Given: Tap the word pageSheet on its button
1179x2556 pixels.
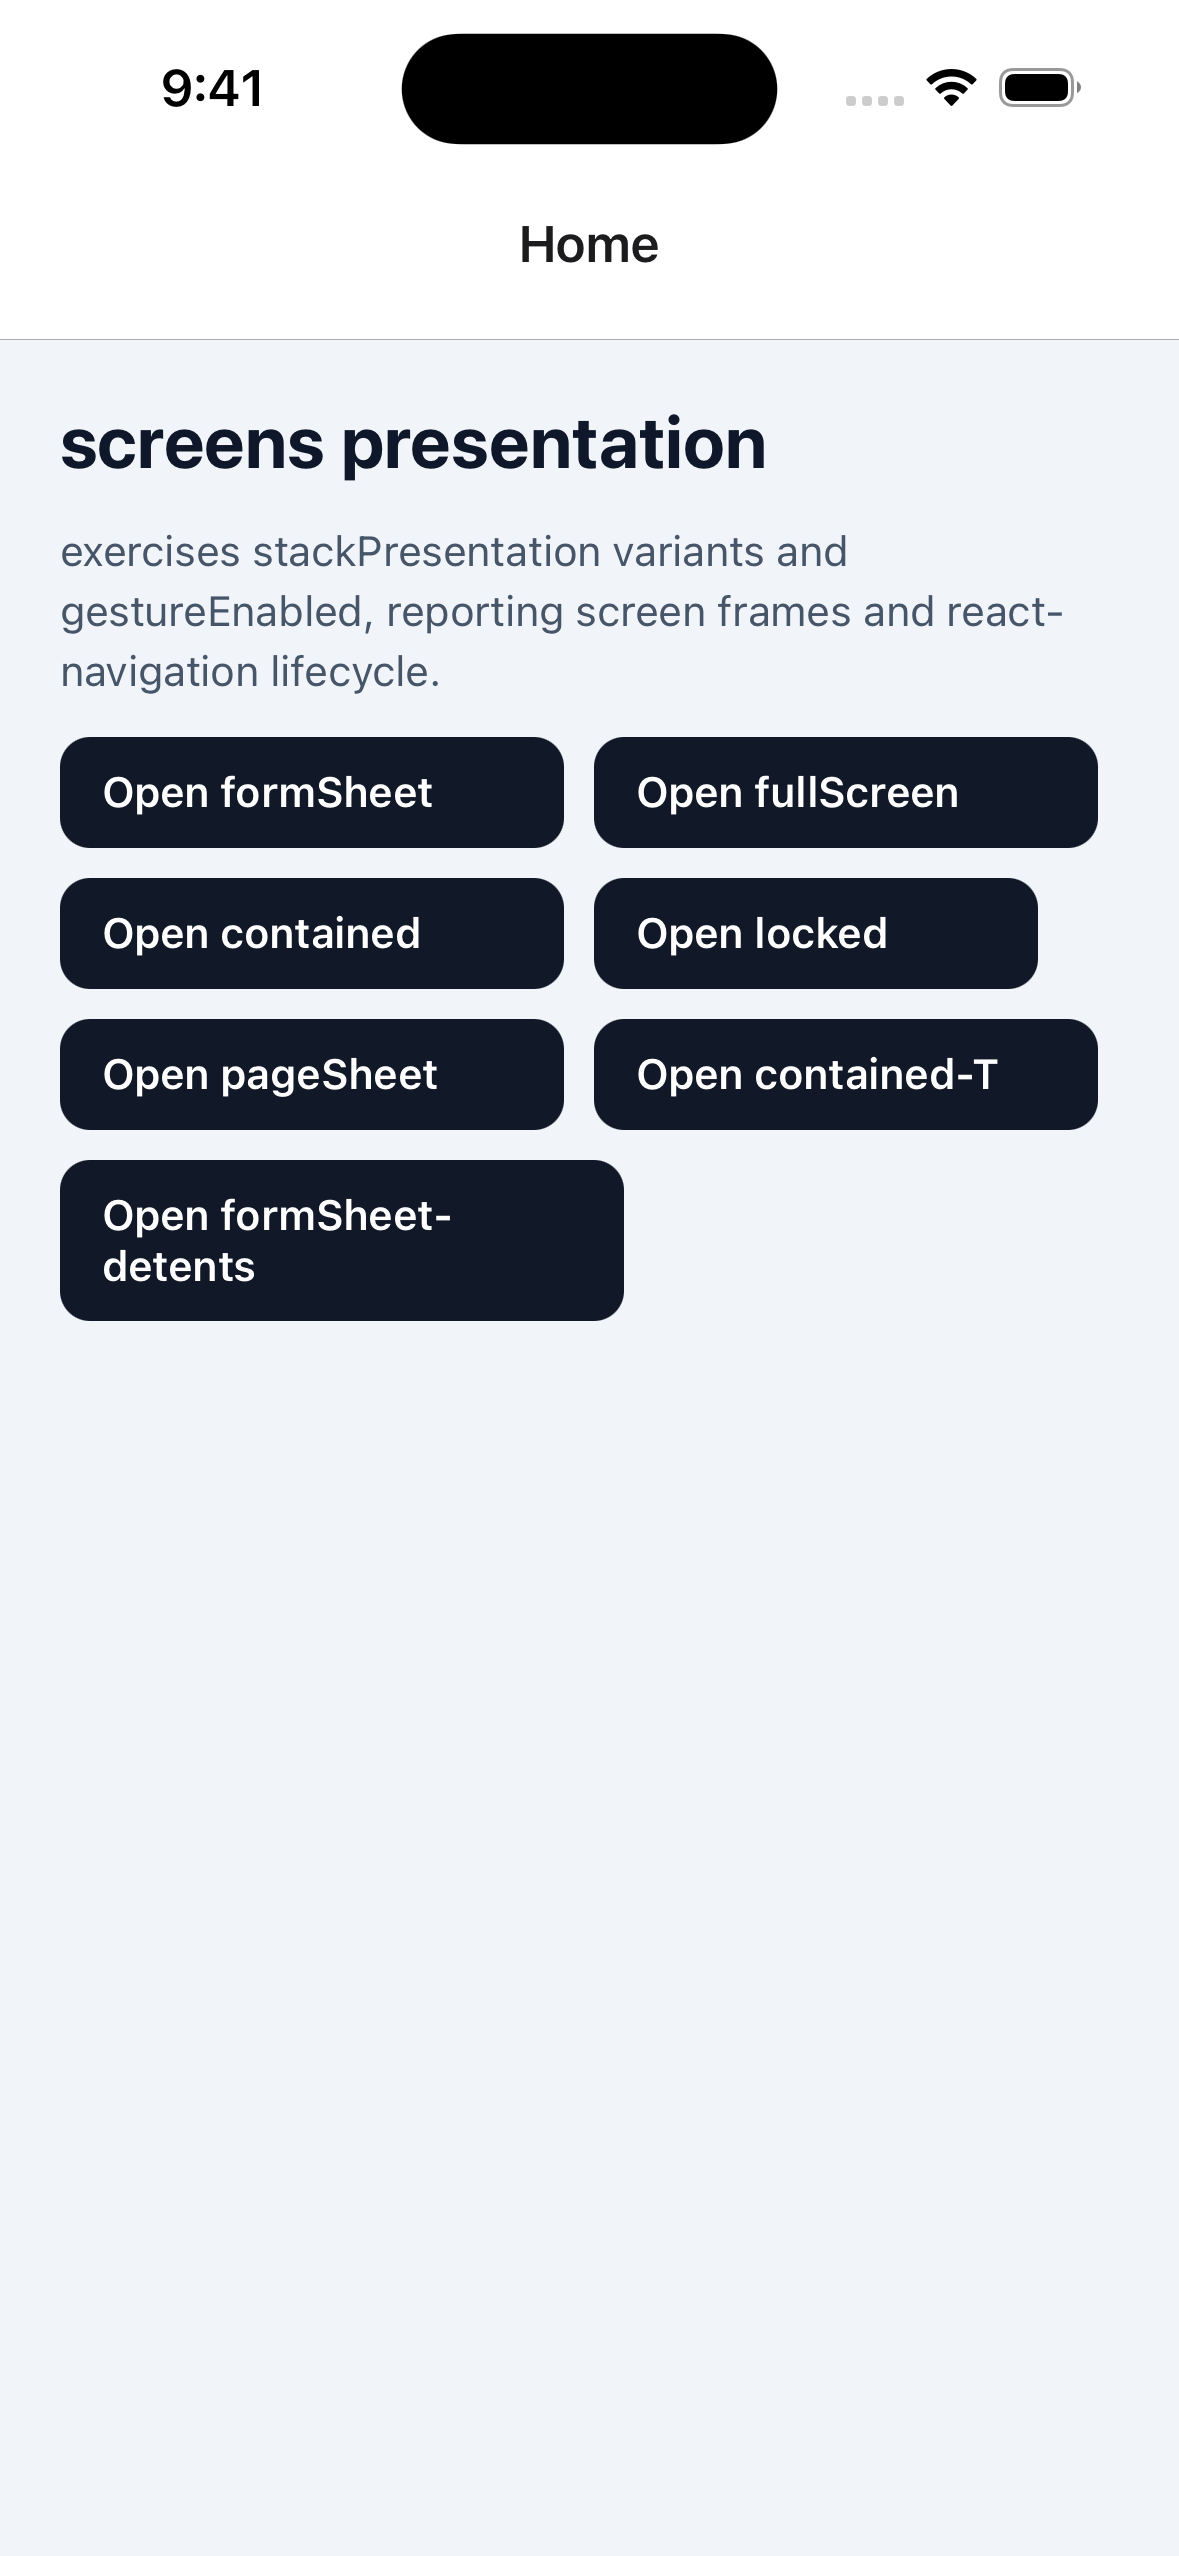Looking at the screenshot, I should pyautogui.click(x=329, y=1076).
